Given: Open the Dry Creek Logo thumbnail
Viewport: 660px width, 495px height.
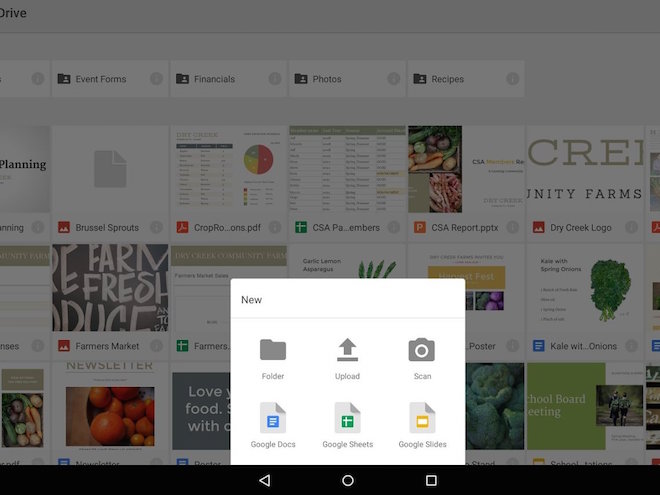Looking at the screenshot, I should tap(585, 169).
